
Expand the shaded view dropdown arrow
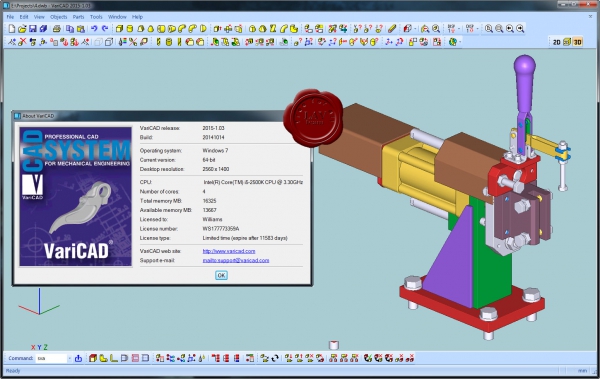(x=415, y=29)
